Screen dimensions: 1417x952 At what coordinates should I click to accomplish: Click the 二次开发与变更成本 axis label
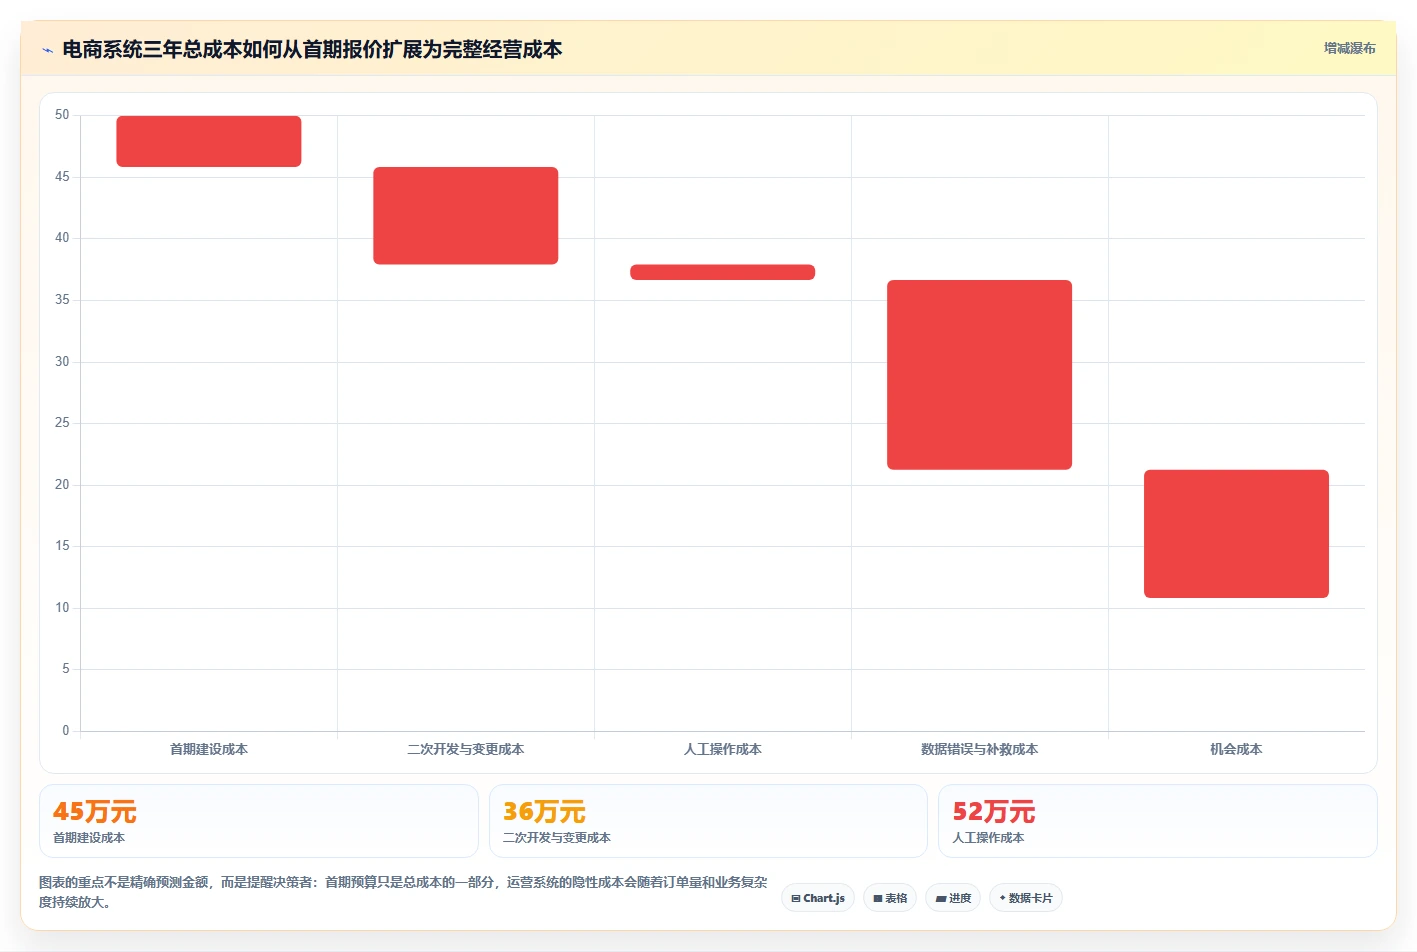click(466, 749)
